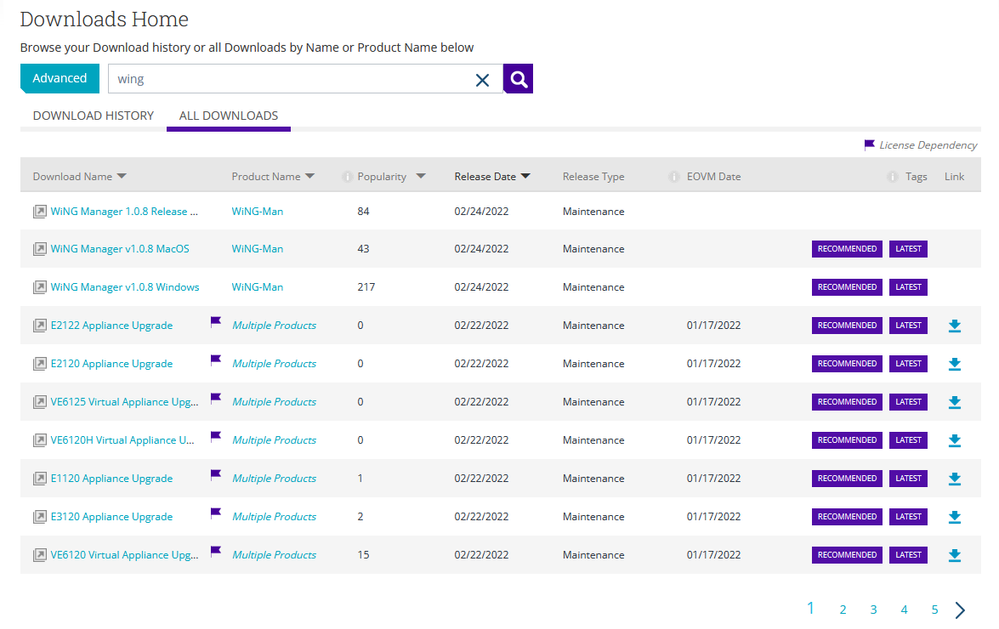Click the license flag on VE6120 row

(215, 551)
